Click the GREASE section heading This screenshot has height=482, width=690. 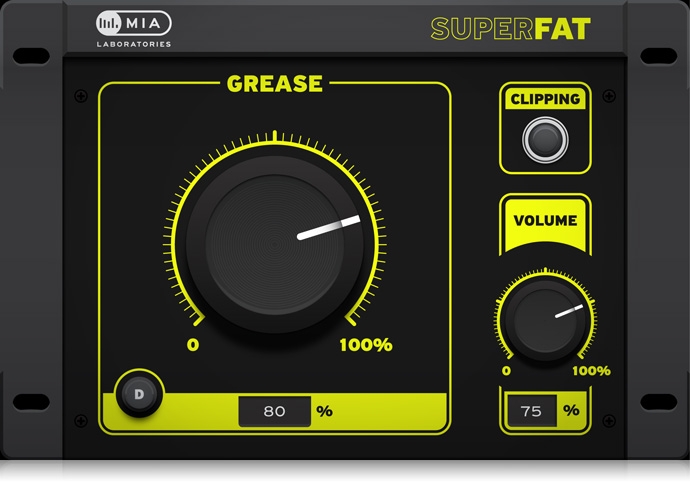coord(275,83)
